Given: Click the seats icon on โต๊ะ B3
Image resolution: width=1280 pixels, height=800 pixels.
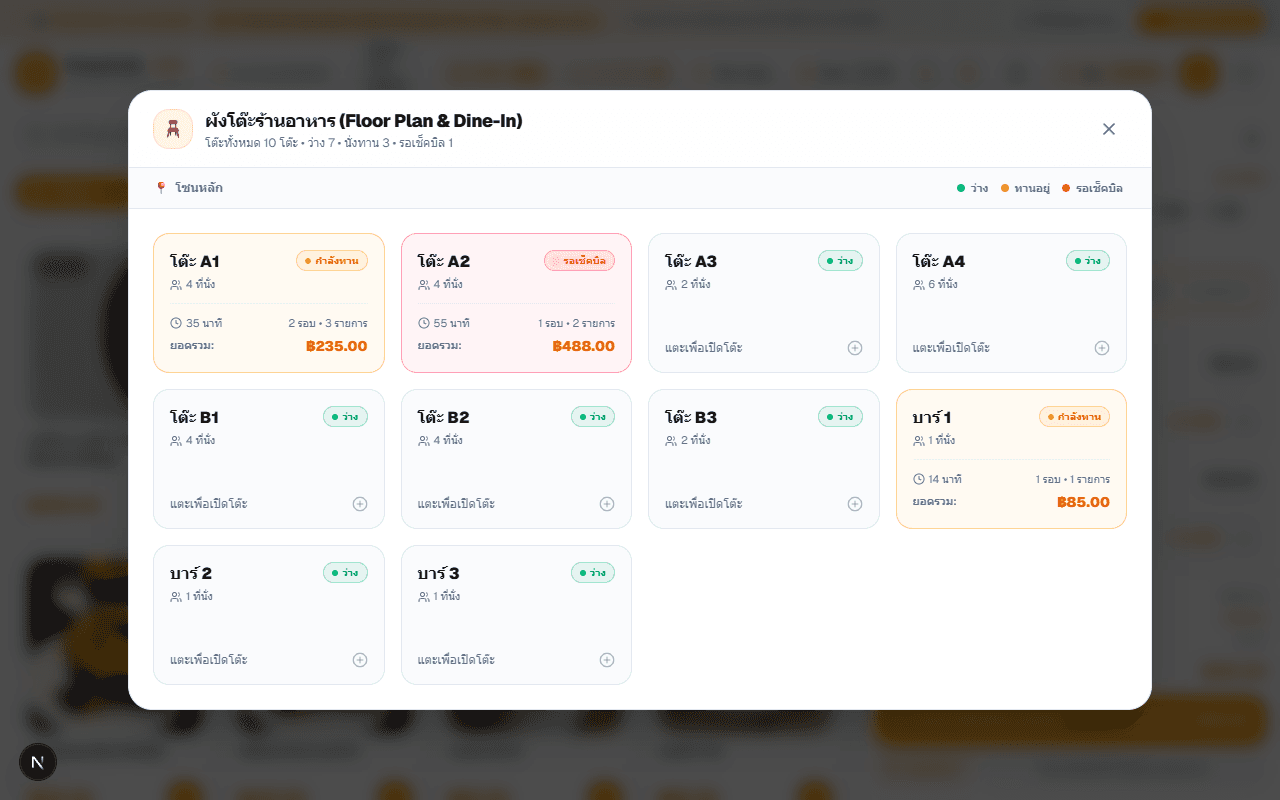Looking at the screenshot, I should tap(671, 441).
